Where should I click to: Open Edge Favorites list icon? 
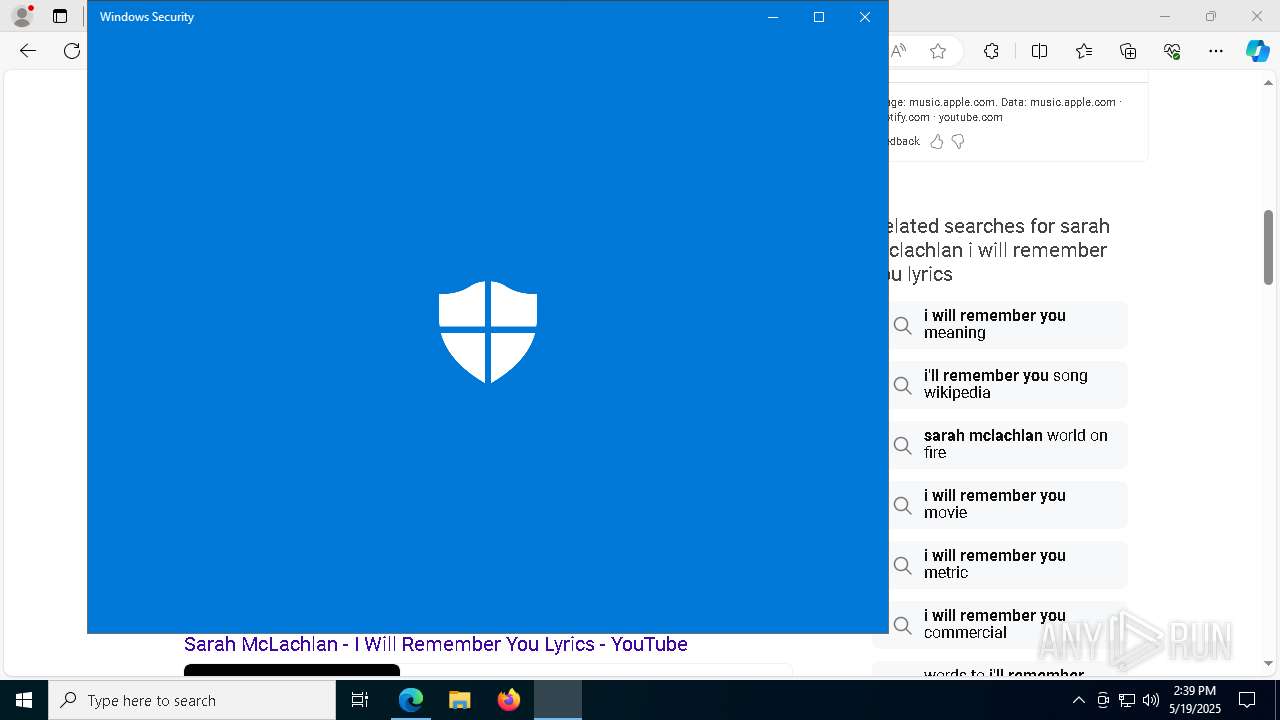(x=1084, y=51)
